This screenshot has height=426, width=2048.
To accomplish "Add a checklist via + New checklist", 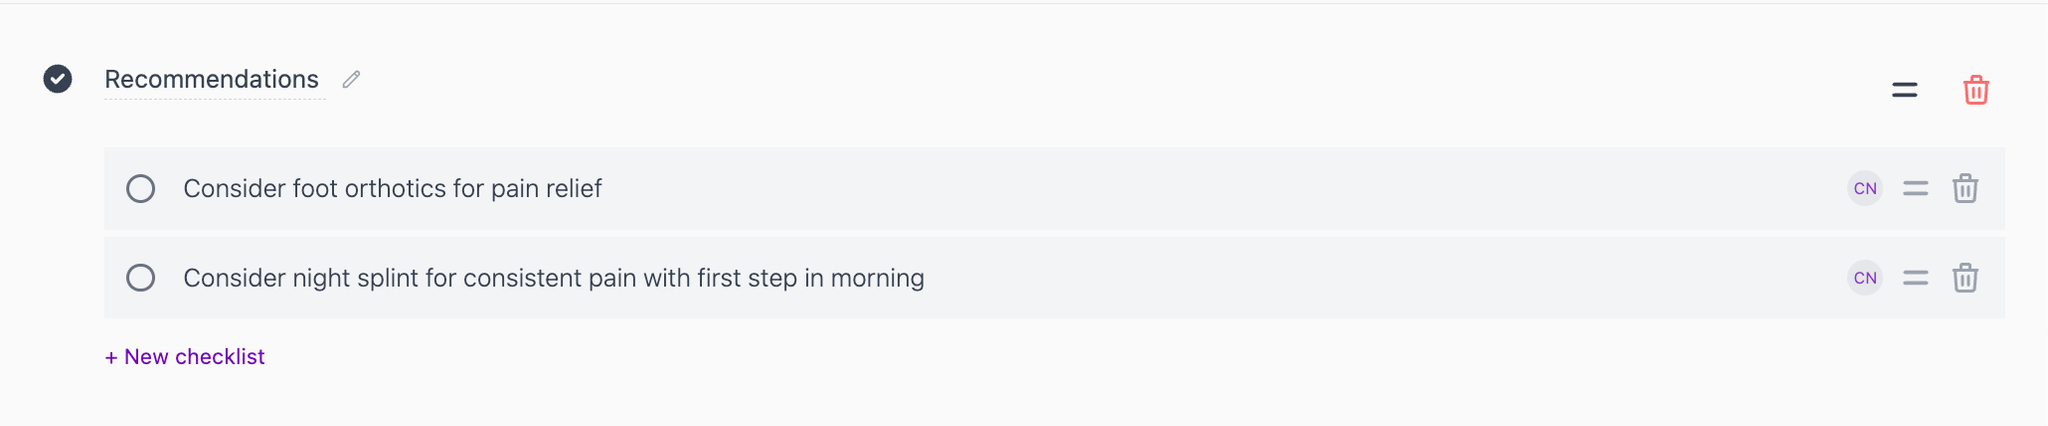I will pos(185,357).
